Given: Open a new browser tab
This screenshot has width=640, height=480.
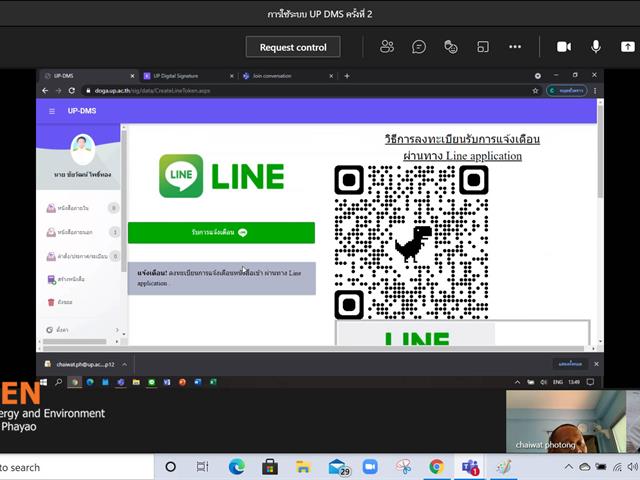Looking at the screenshot, I should click(x=347, y=76).
